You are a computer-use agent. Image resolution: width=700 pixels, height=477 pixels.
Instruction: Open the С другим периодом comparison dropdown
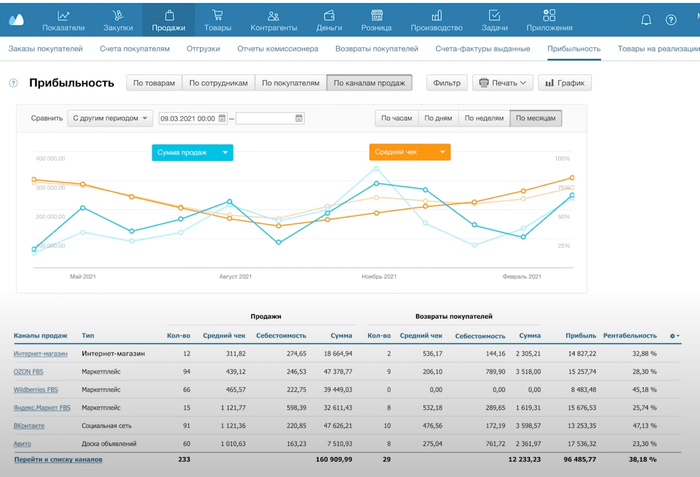click(110, 118)
